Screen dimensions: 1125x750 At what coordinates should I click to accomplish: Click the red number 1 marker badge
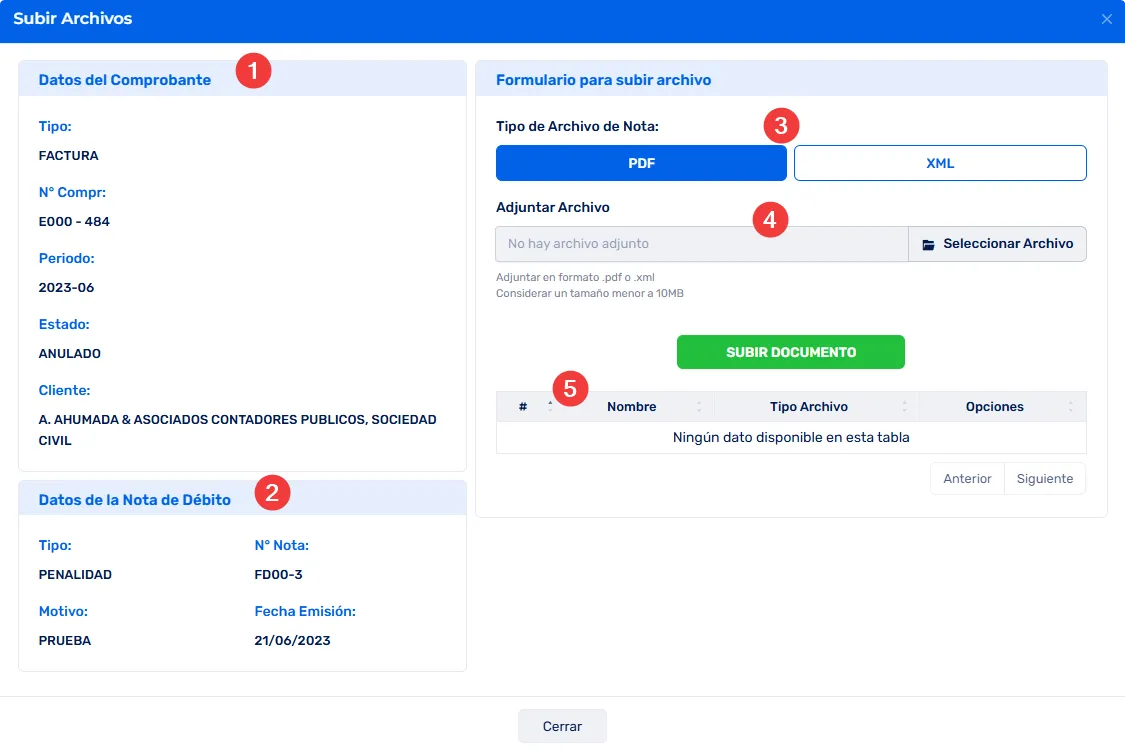[x=253, y=72]
